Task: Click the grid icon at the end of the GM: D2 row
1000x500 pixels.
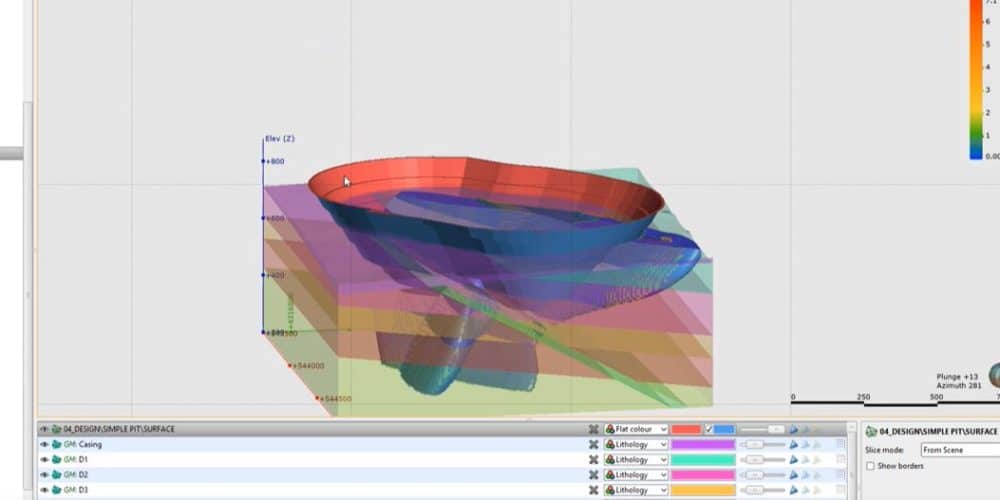Action: pyautogui.click(x=841, y=474)
